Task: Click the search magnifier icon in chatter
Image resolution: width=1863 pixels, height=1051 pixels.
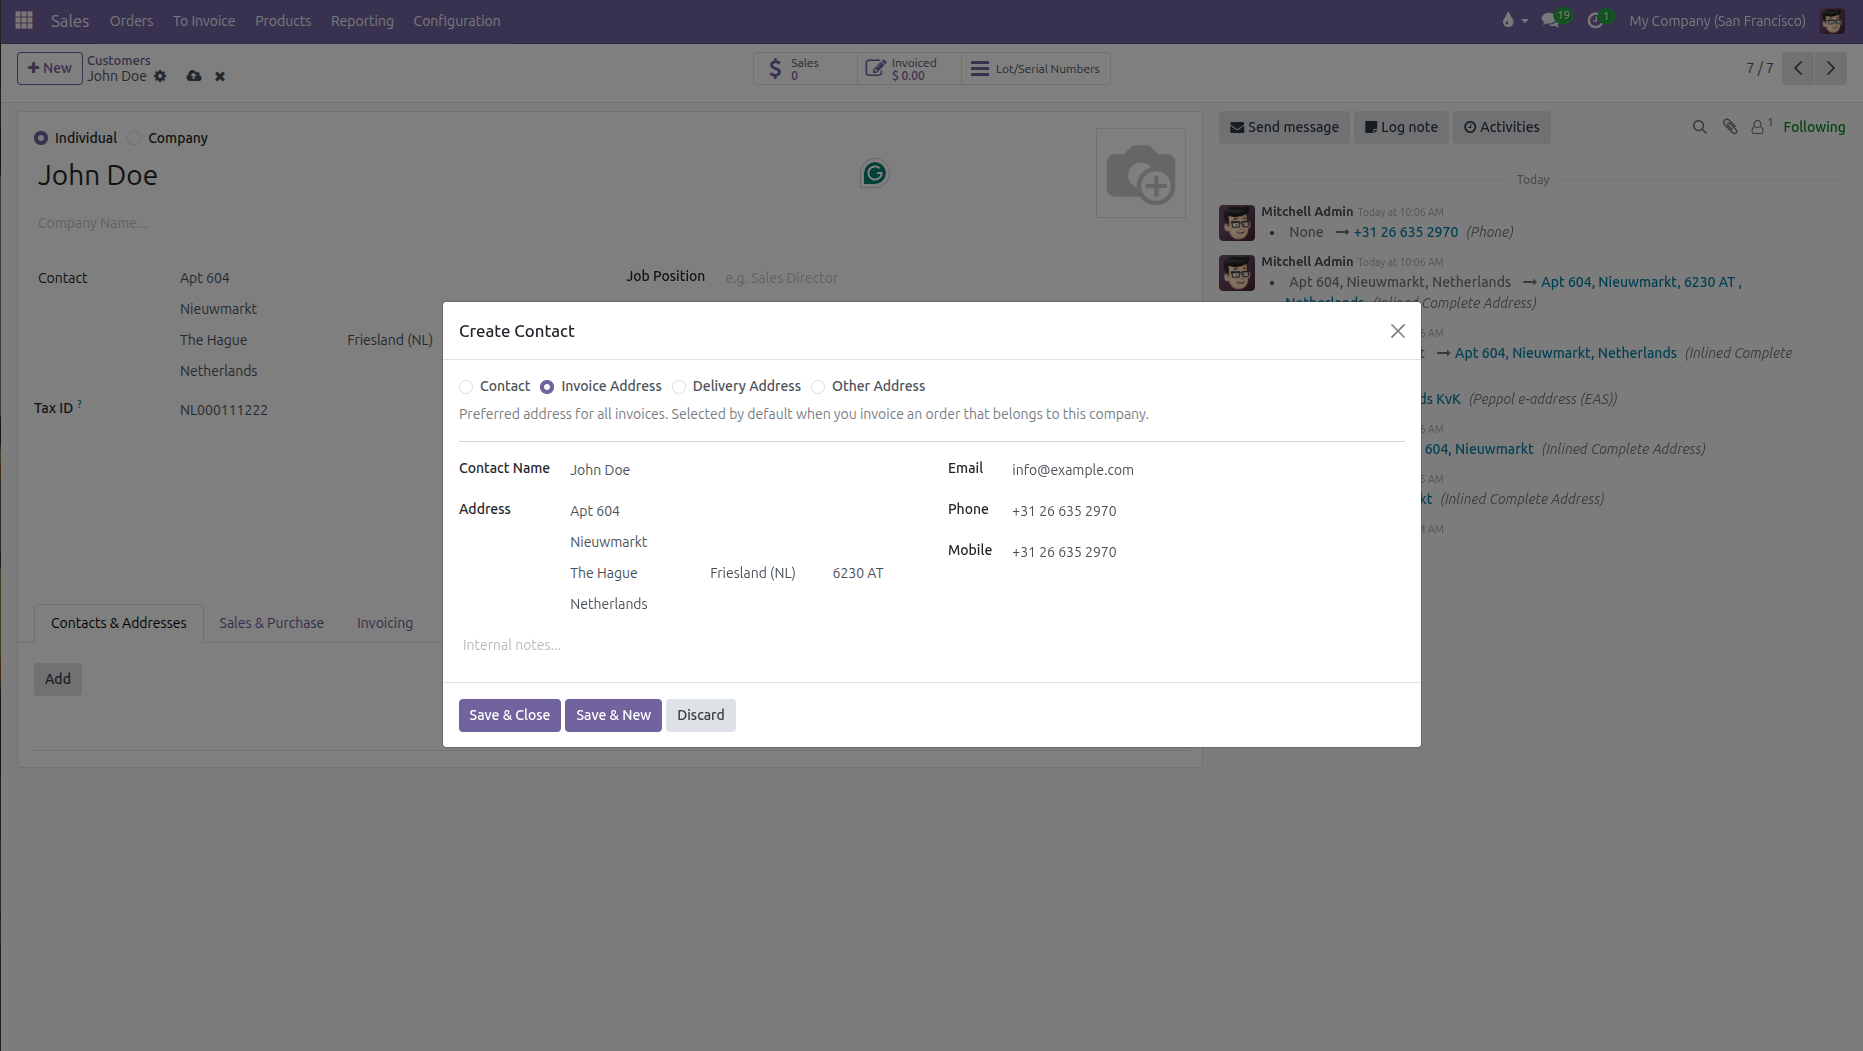Action: click(x=1699, y=127)
